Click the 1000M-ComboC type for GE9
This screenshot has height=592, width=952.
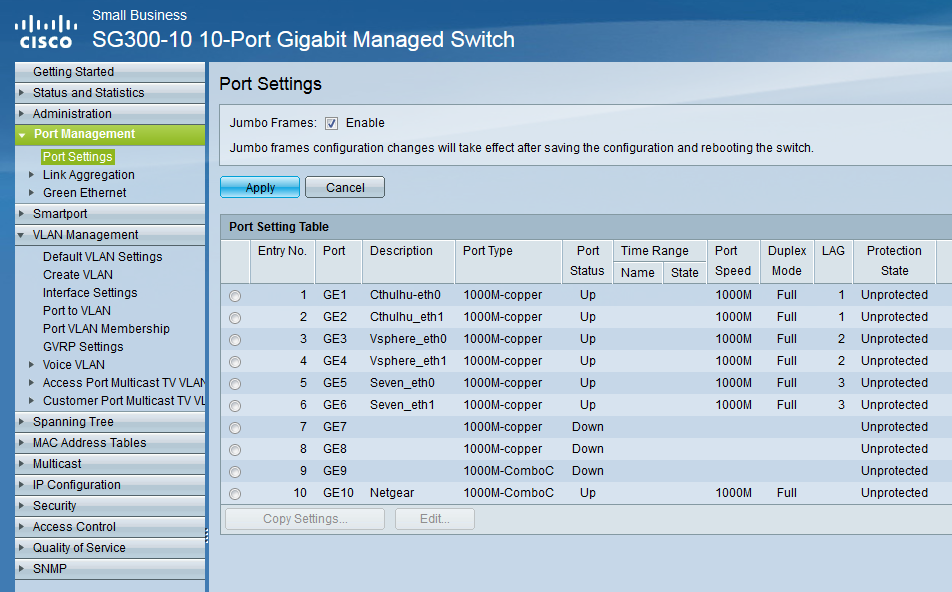pos(509,471)
